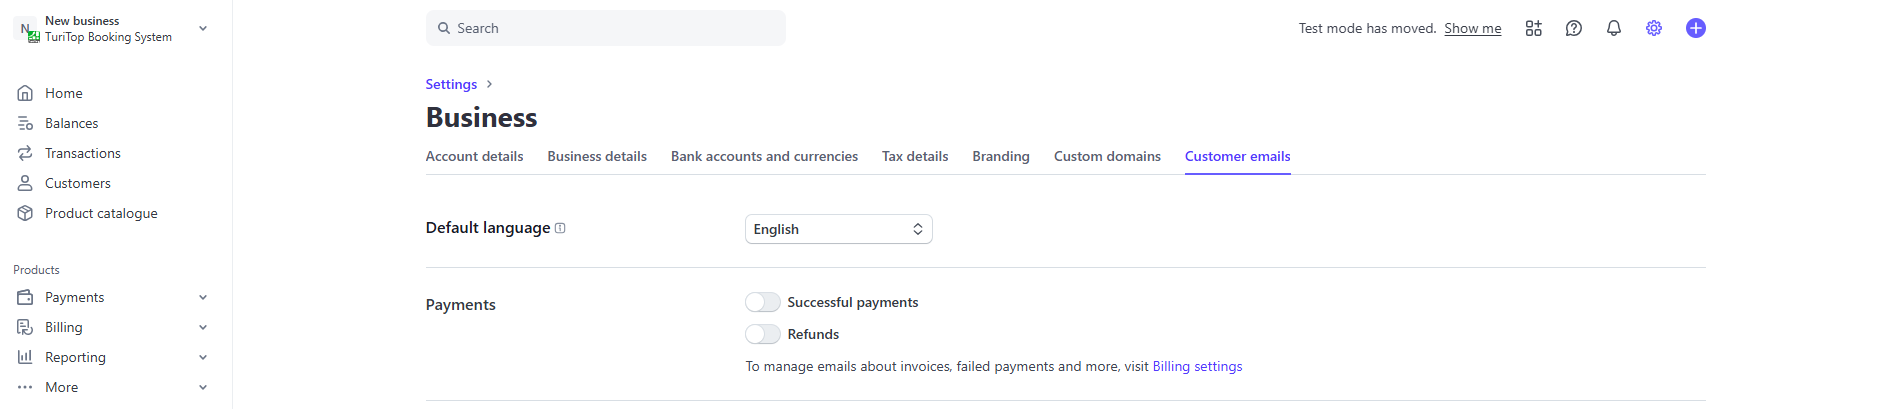
Task: Expand the More sidebar chevron
Action: coord(203,387)
